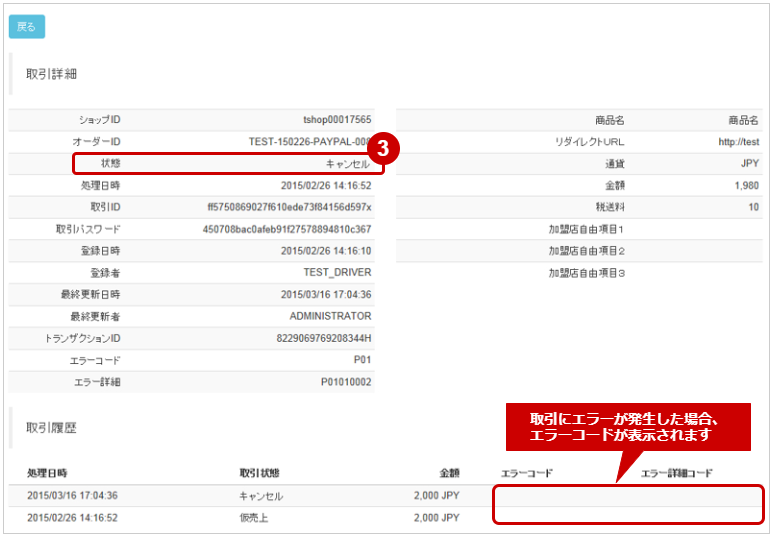Click the リダイレクトURL http://test link
Image resolution: width=777 pixels, height=541 pixels.
point(738,141)
